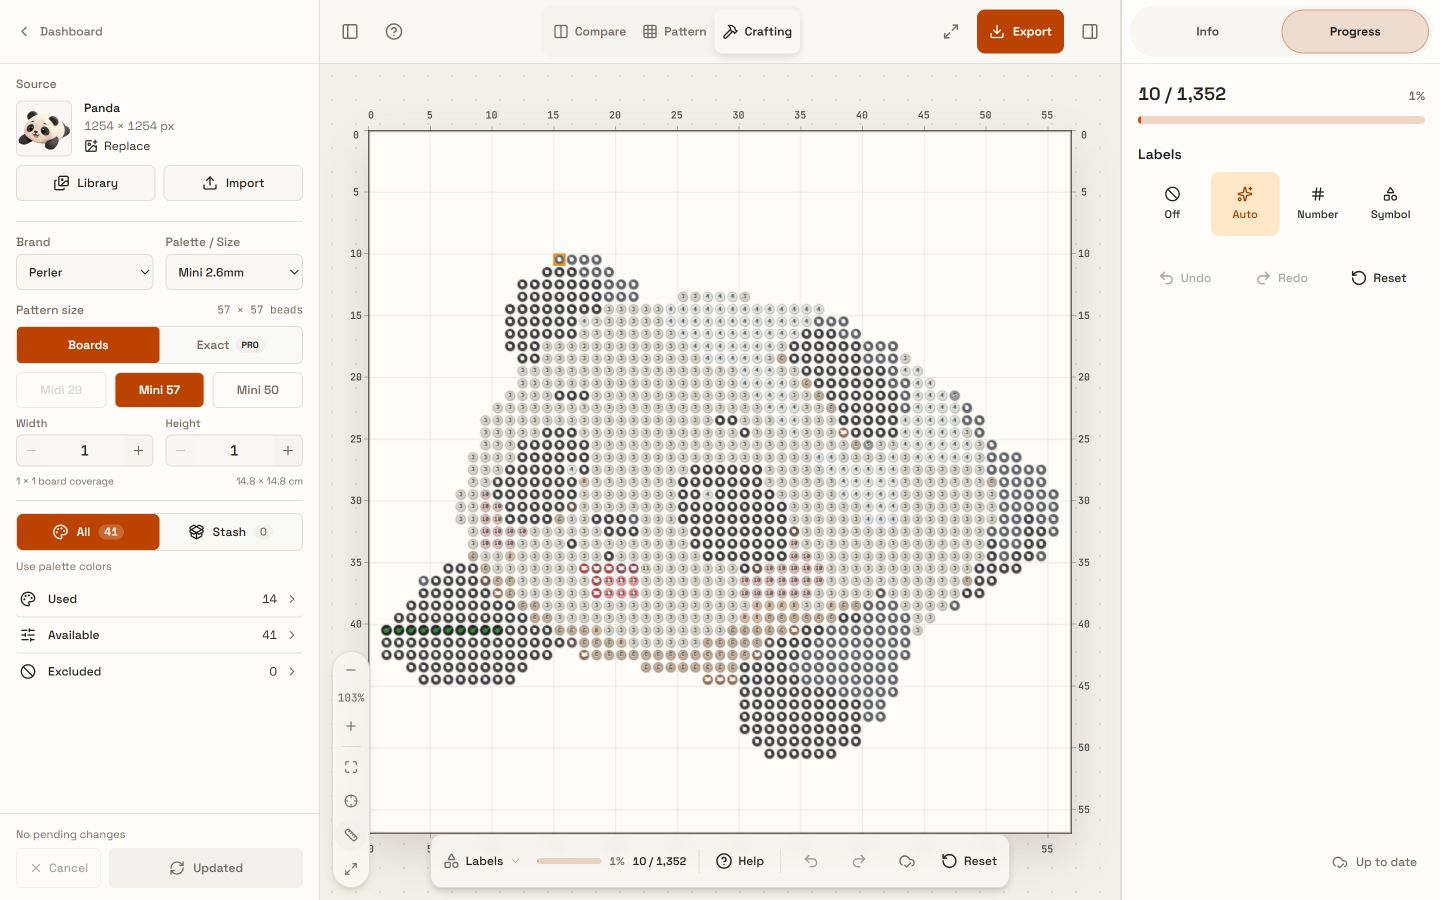The image size is (1440, 900).
Task: Open Help in the bottom bar
Action: (x=740, y=861)
